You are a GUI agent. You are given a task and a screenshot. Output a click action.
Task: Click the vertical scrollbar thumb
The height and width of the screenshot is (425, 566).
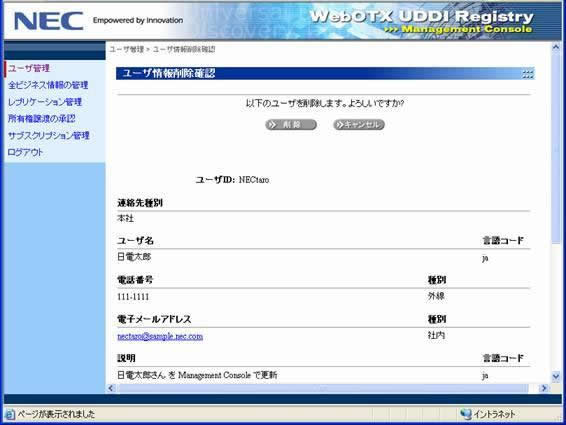tap(556, 149)
